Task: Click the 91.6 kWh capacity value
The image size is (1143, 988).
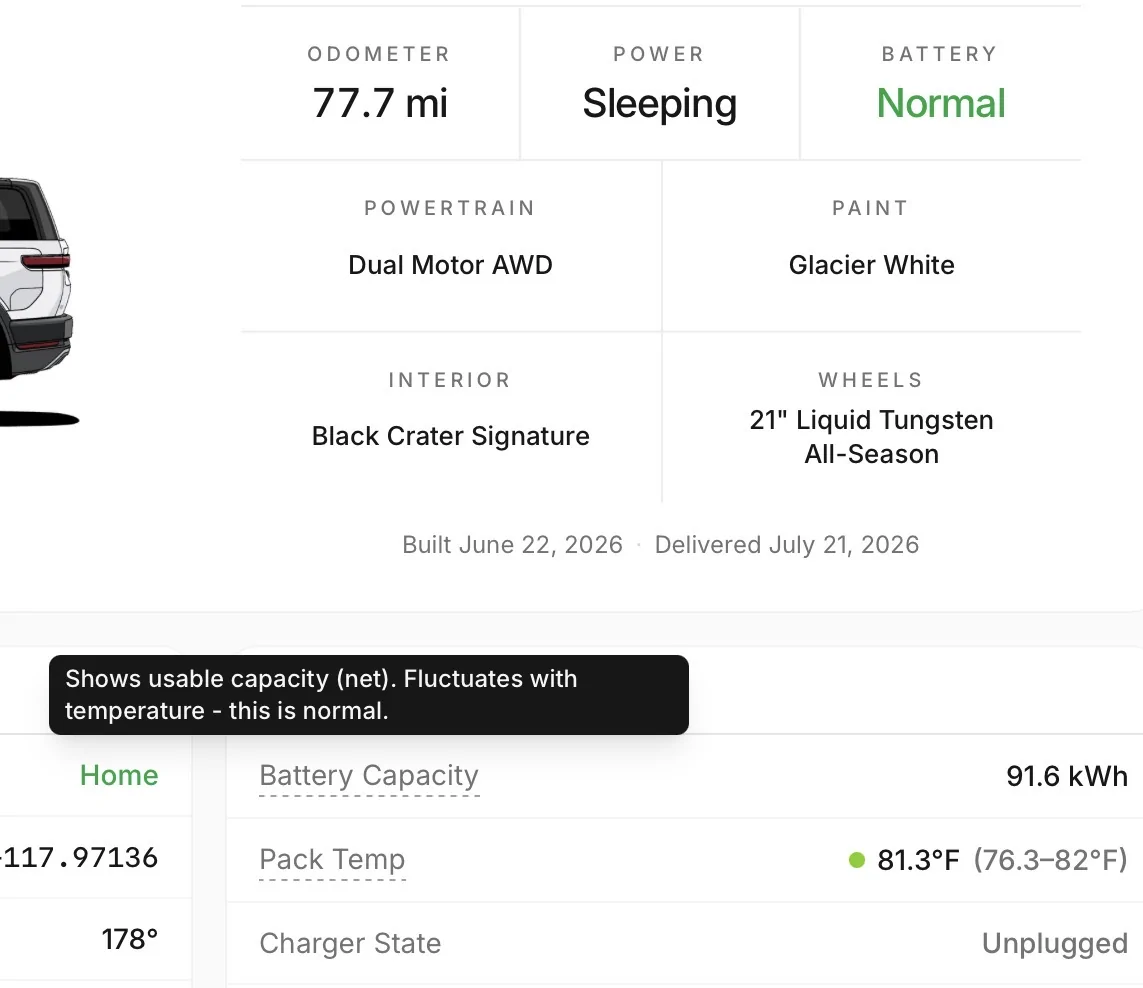Action: 1067,777
